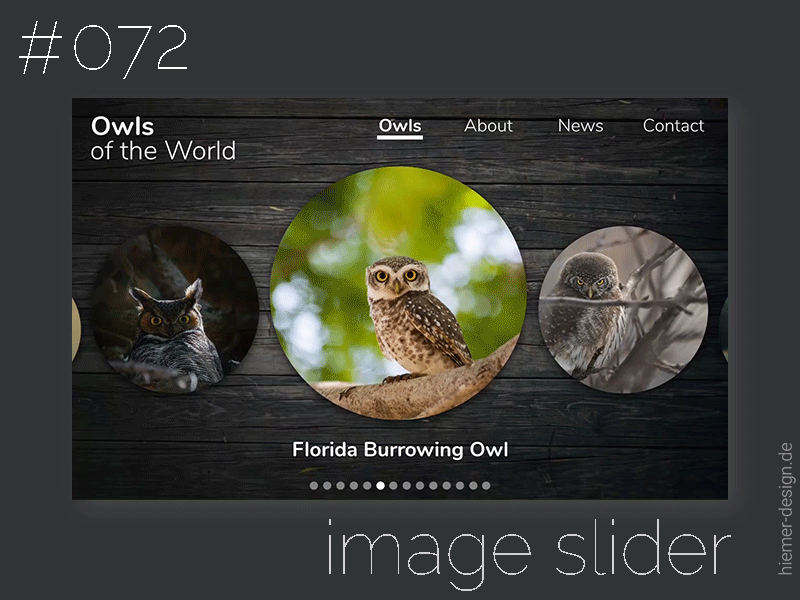Image resolution: width=800 pixels, height=600 pixels.
Task: Select the first slider dot
Action: [x=315, y=486]
